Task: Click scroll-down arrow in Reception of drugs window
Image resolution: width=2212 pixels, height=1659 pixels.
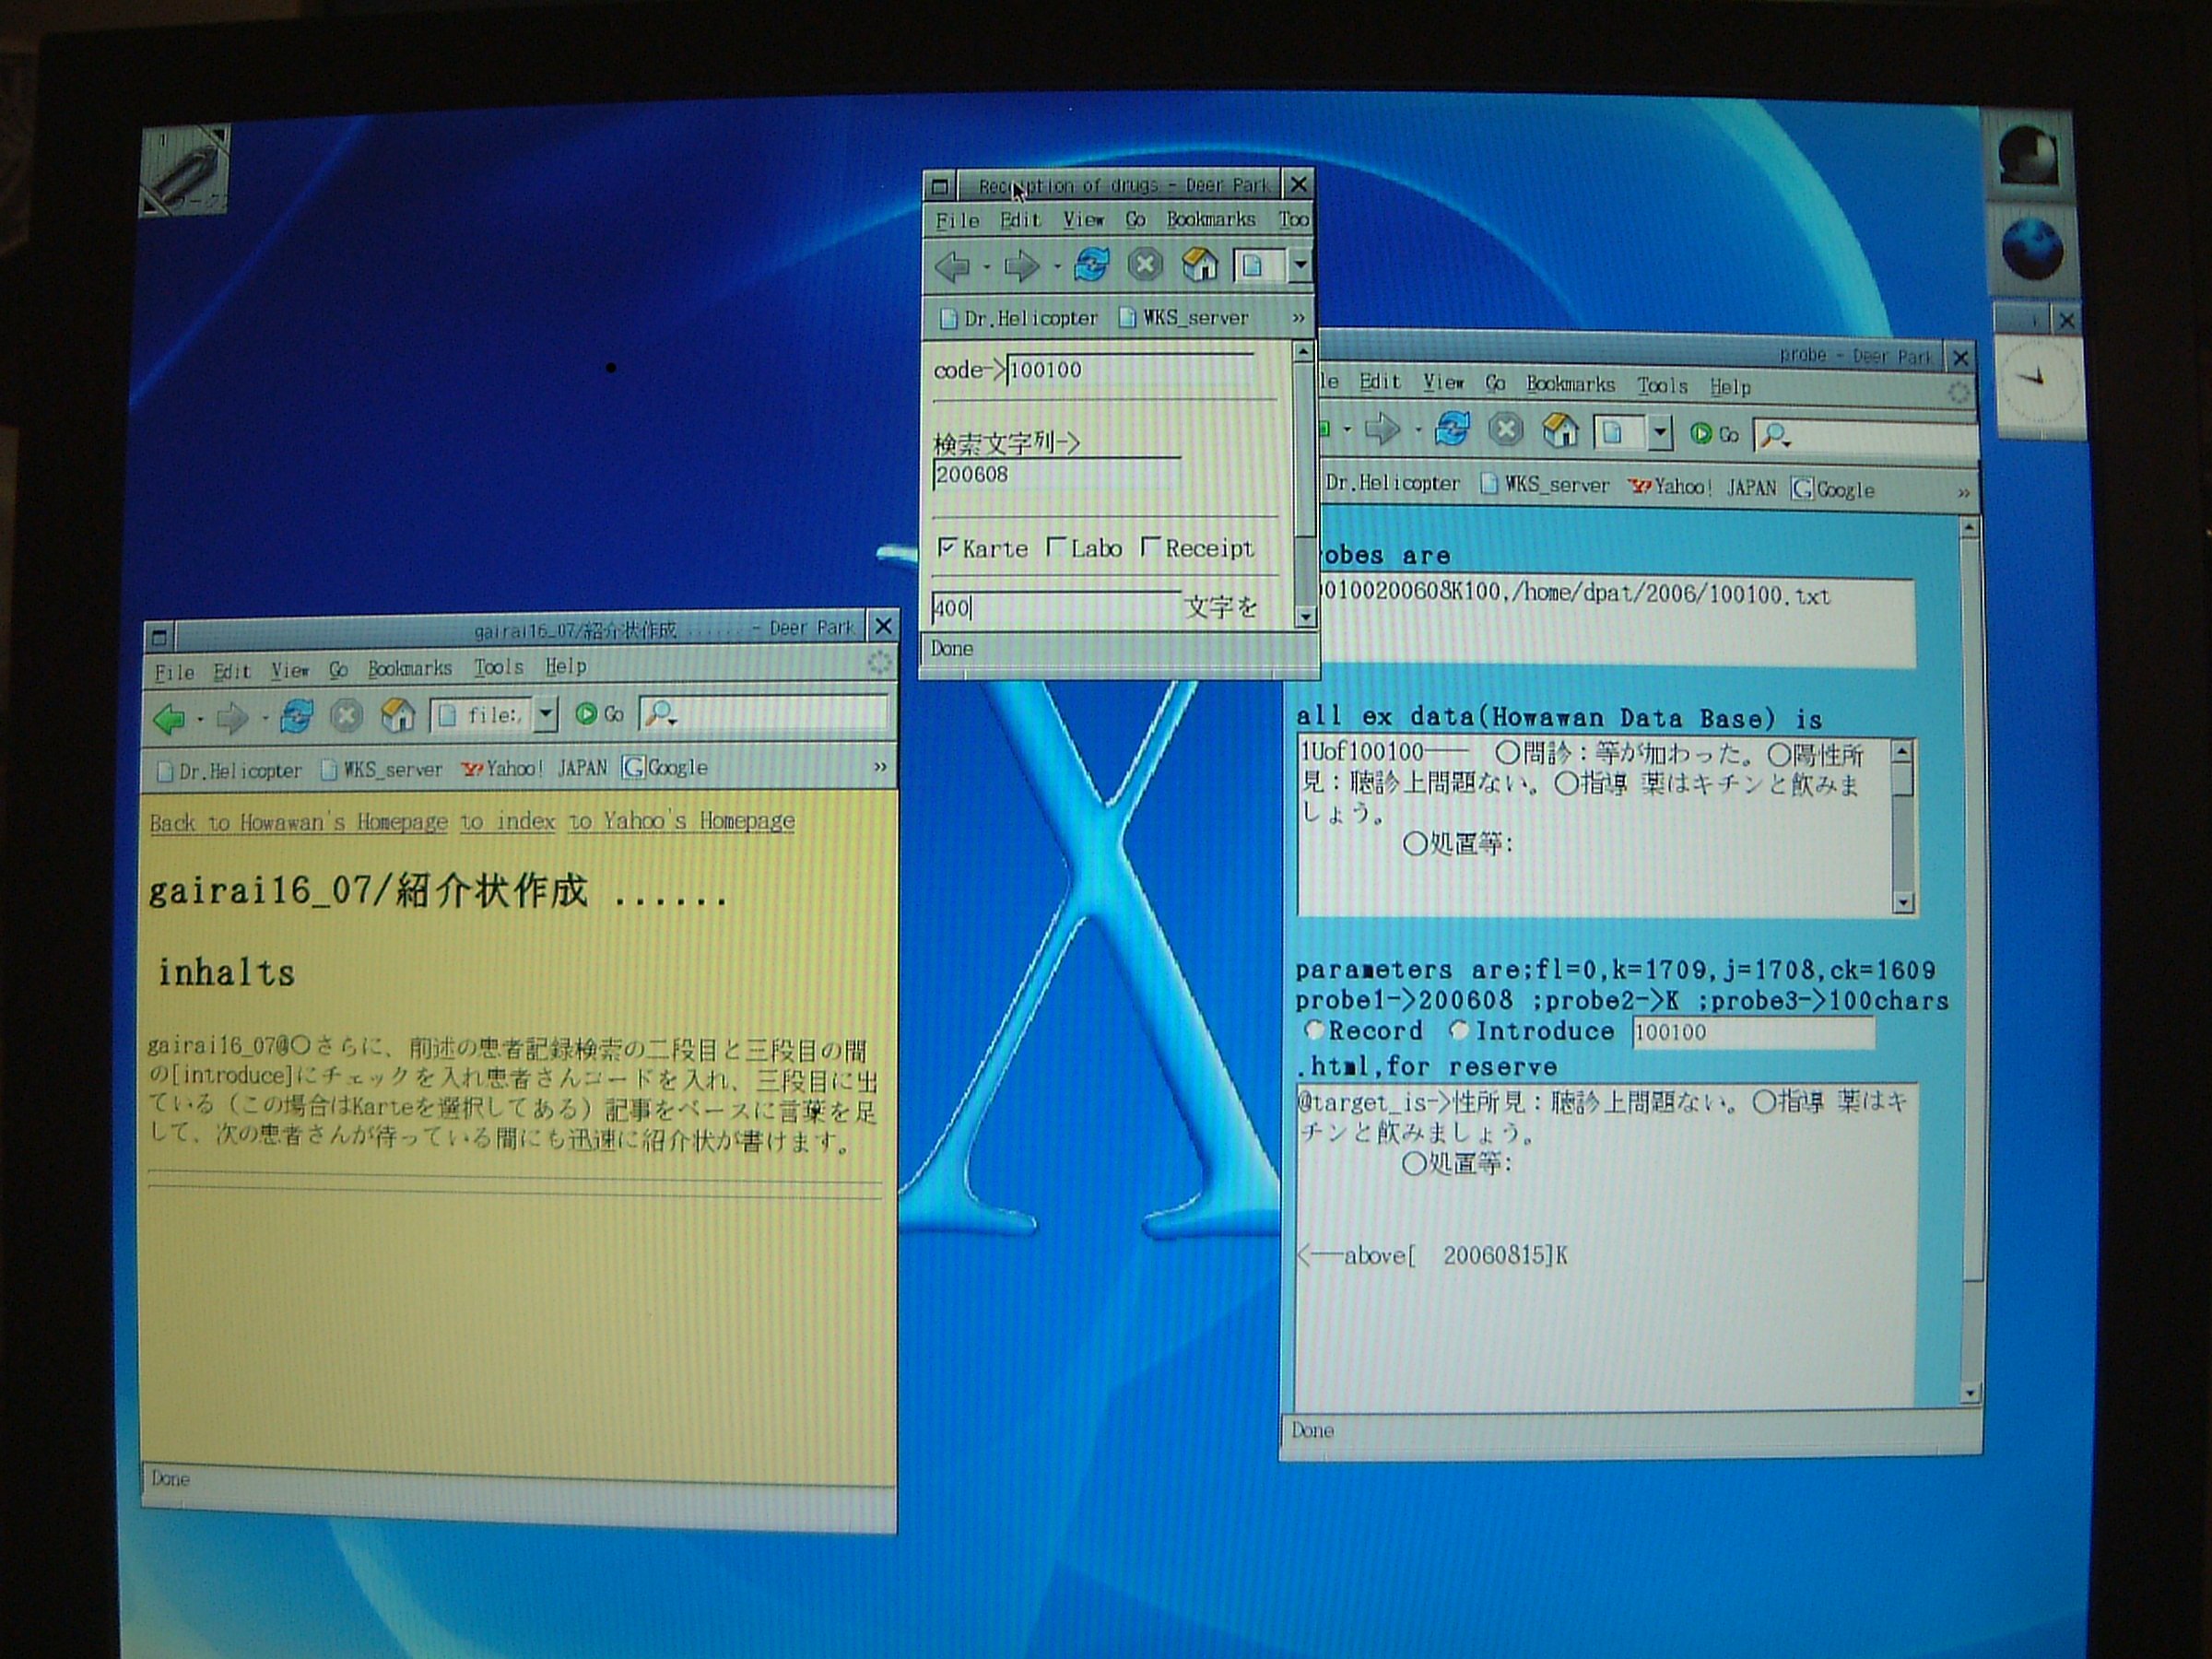Action: click(x=1304, y=617)
